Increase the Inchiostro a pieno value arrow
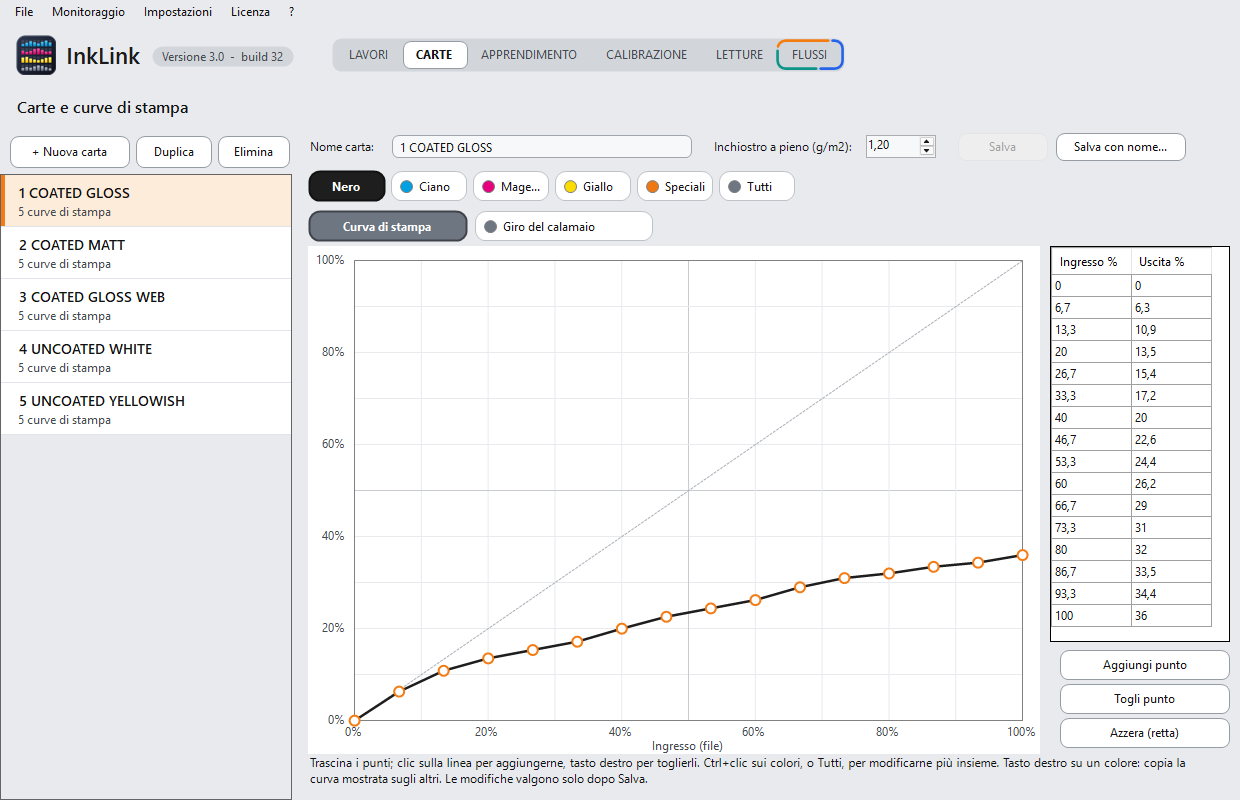1240x800 pixels. pos(927,141)
